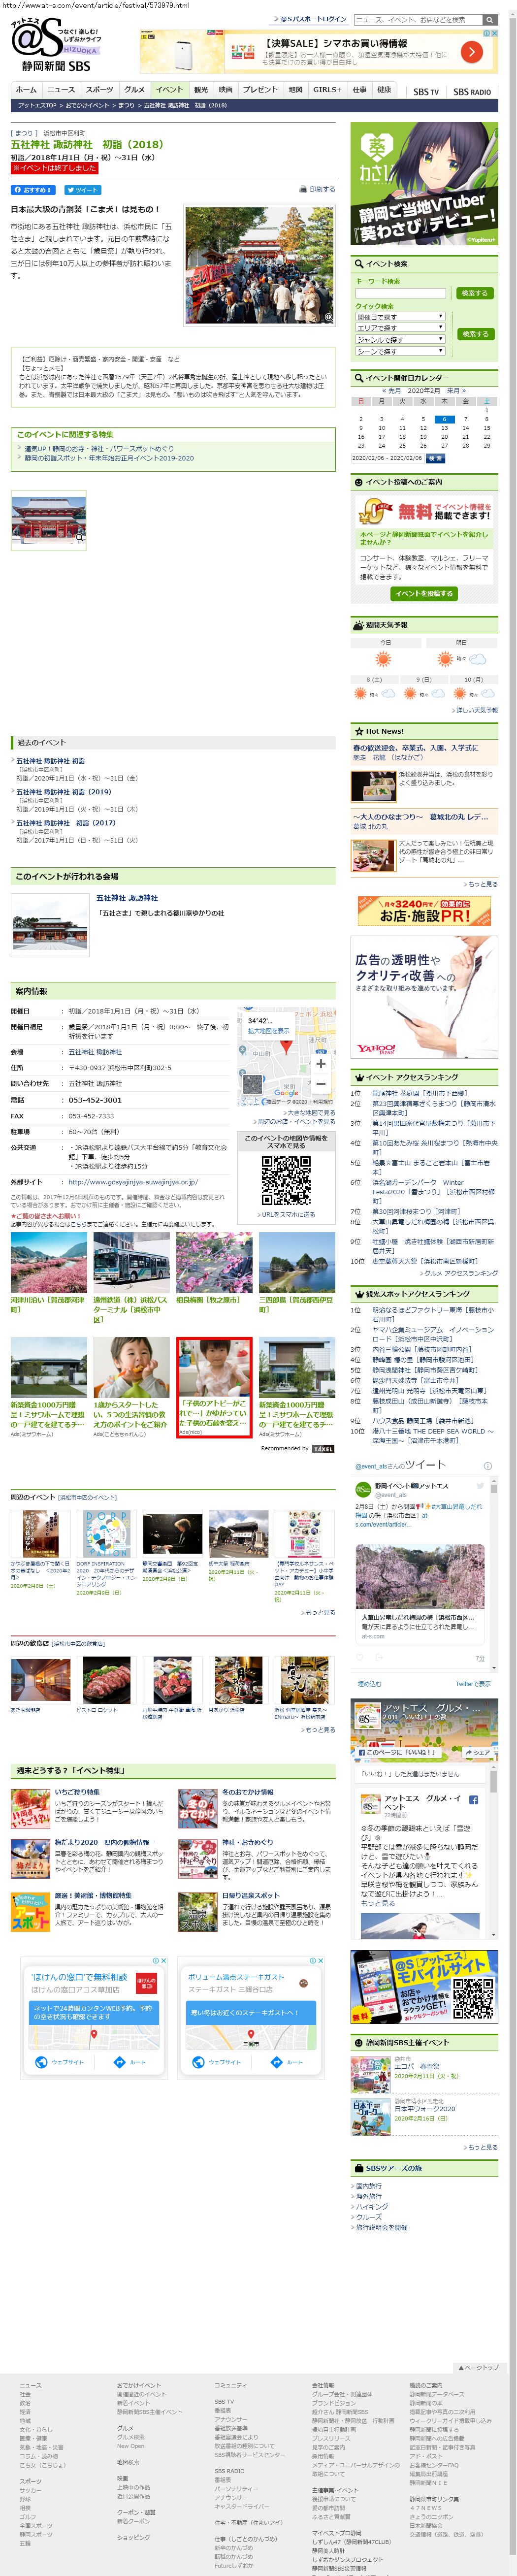Open the エリアで探す dropdown
Viewport: 517px width, 2576px height.
[x=399, y=328]
